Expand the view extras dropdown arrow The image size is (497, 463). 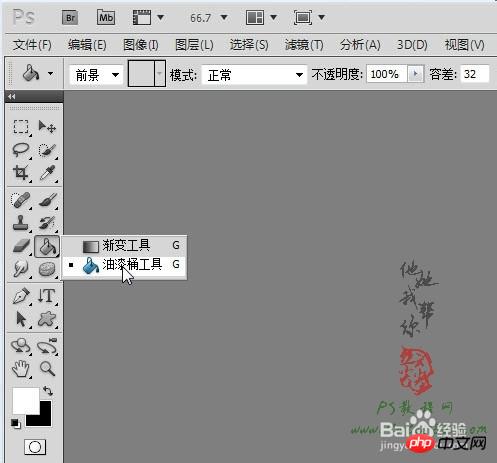pyautogui.click(x=160, y=17)
